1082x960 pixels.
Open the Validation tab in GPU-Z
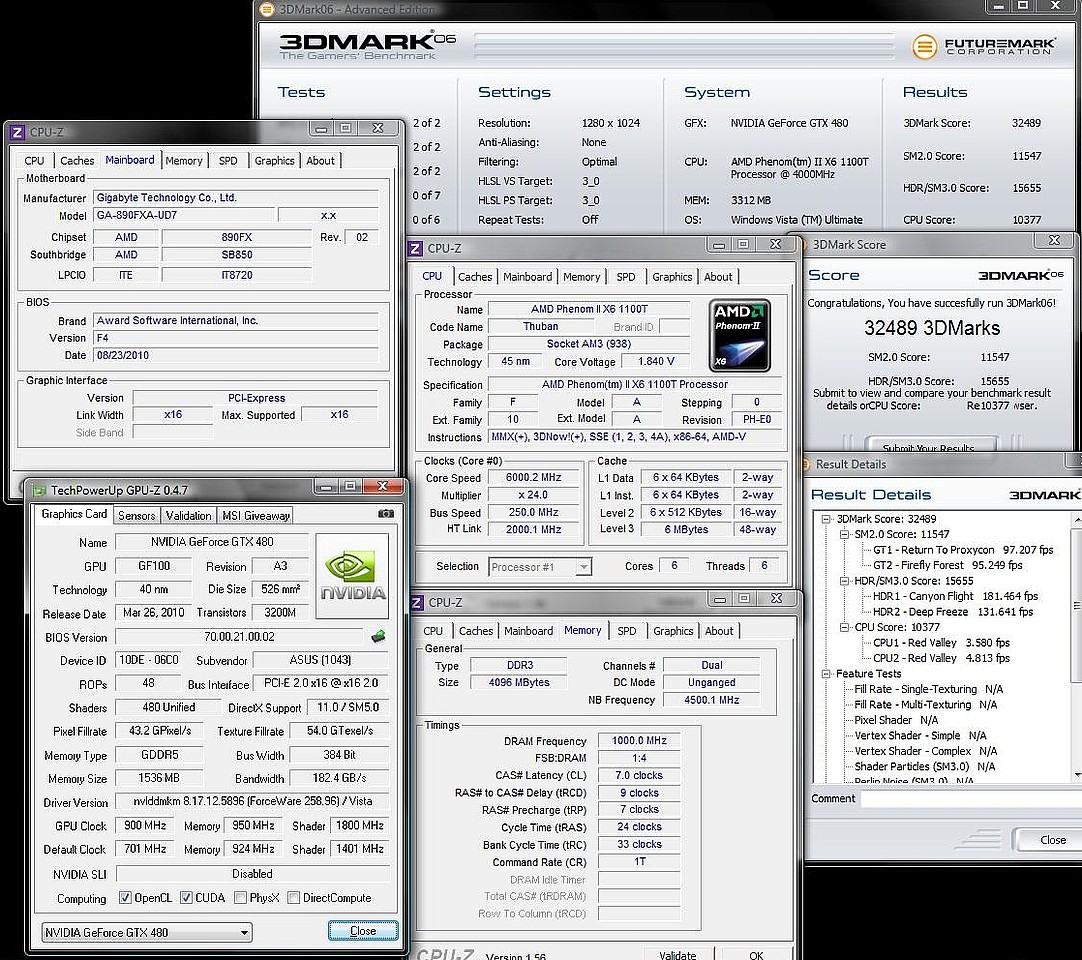tap(188, 516)
